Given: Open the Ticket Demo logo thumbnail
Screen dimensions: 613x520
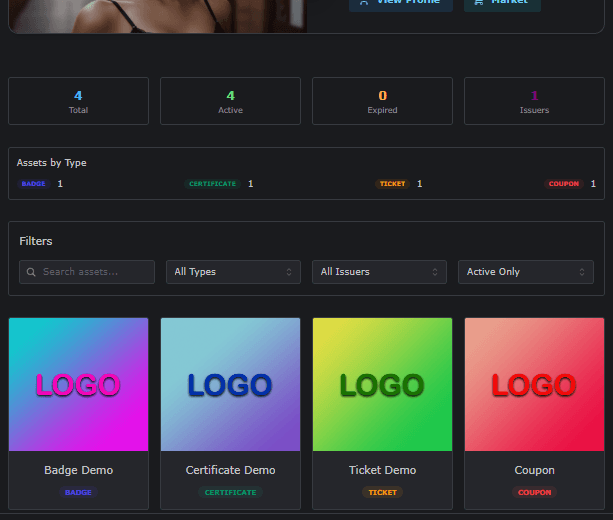Looking at the screenshot, I should coord(382,385).
